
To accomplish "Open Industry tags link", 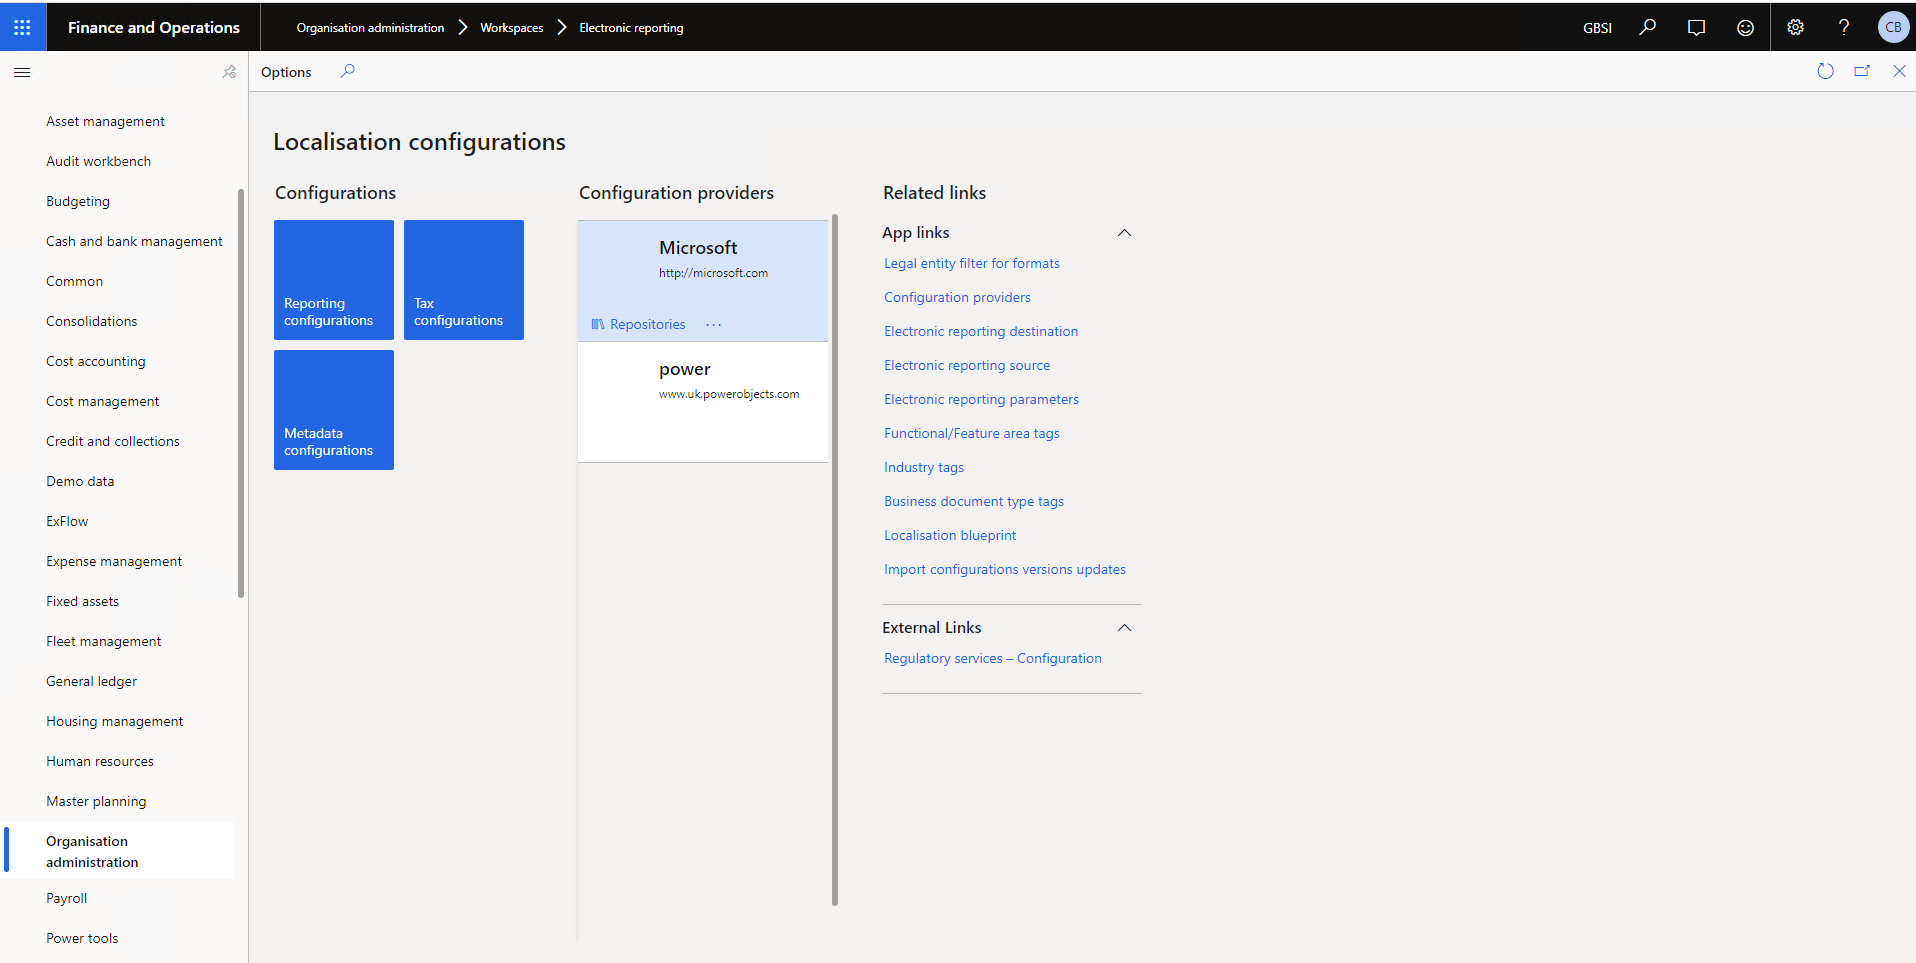I will point(924,468).
